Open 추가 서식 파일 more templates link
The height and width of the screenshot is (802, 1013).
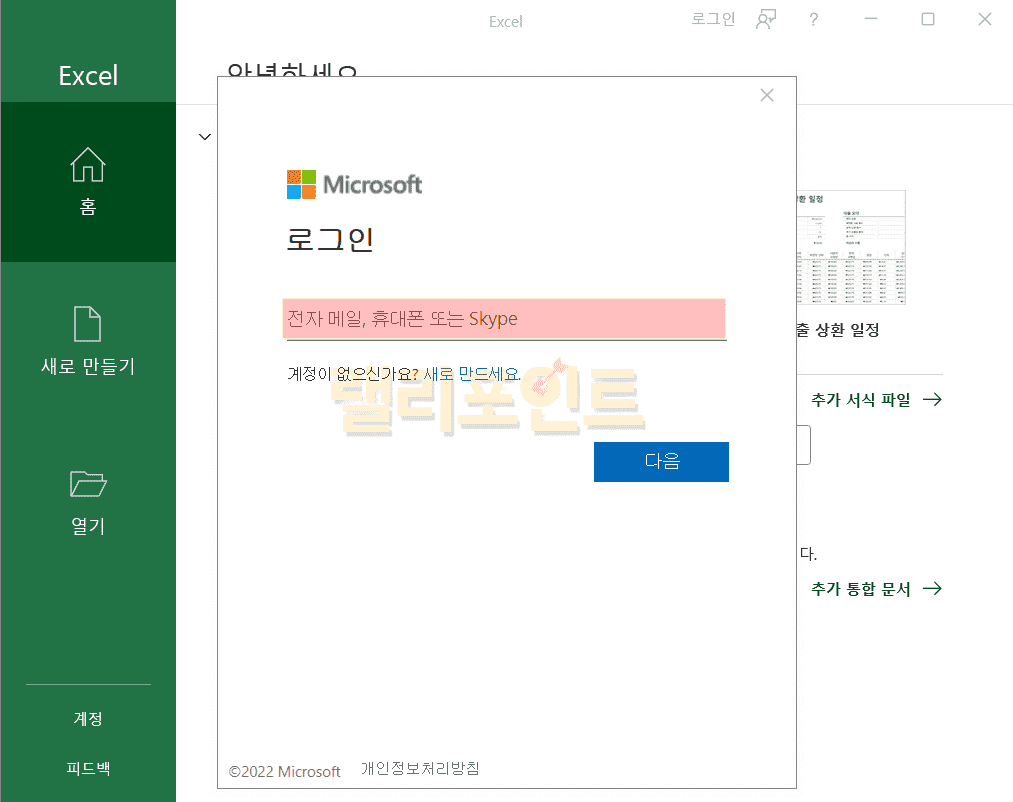[876, 400]
